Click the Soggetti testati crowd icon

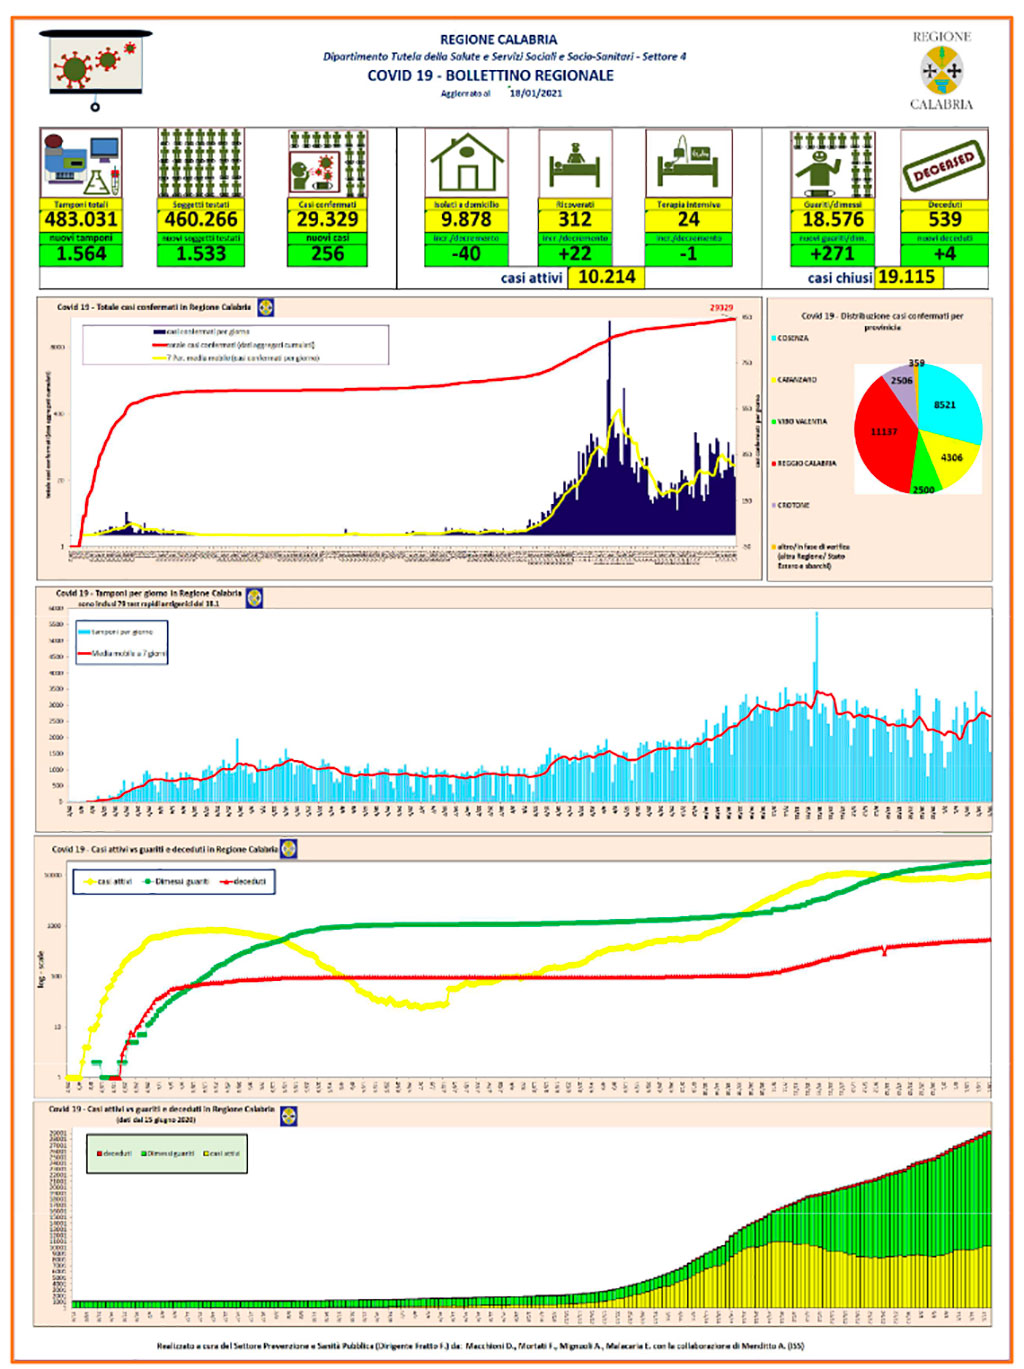tap(201, 164)
